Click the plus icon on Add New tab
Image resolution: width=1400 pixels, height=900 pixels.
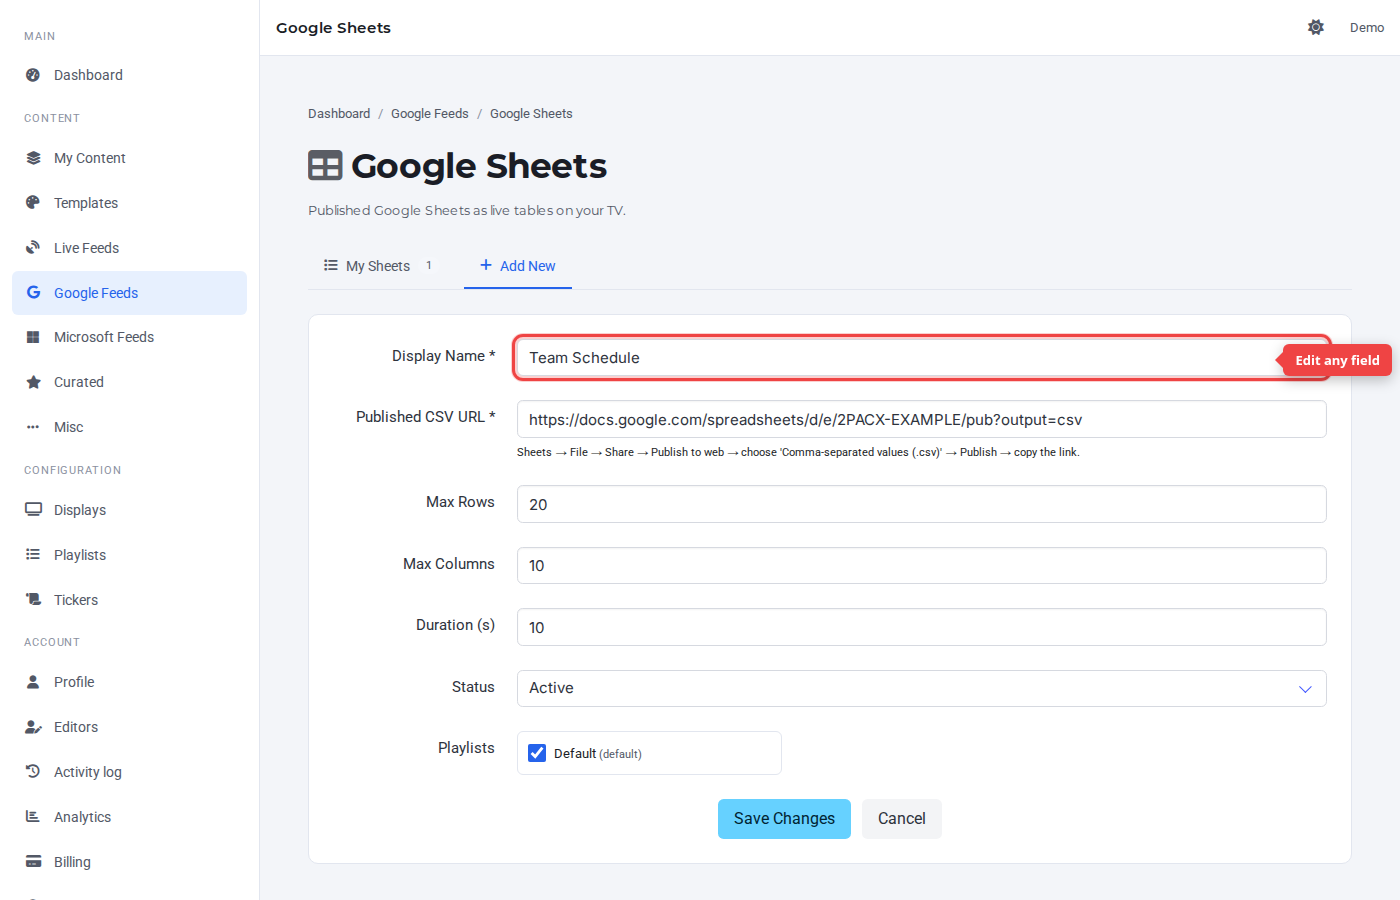tap(486, 265)
